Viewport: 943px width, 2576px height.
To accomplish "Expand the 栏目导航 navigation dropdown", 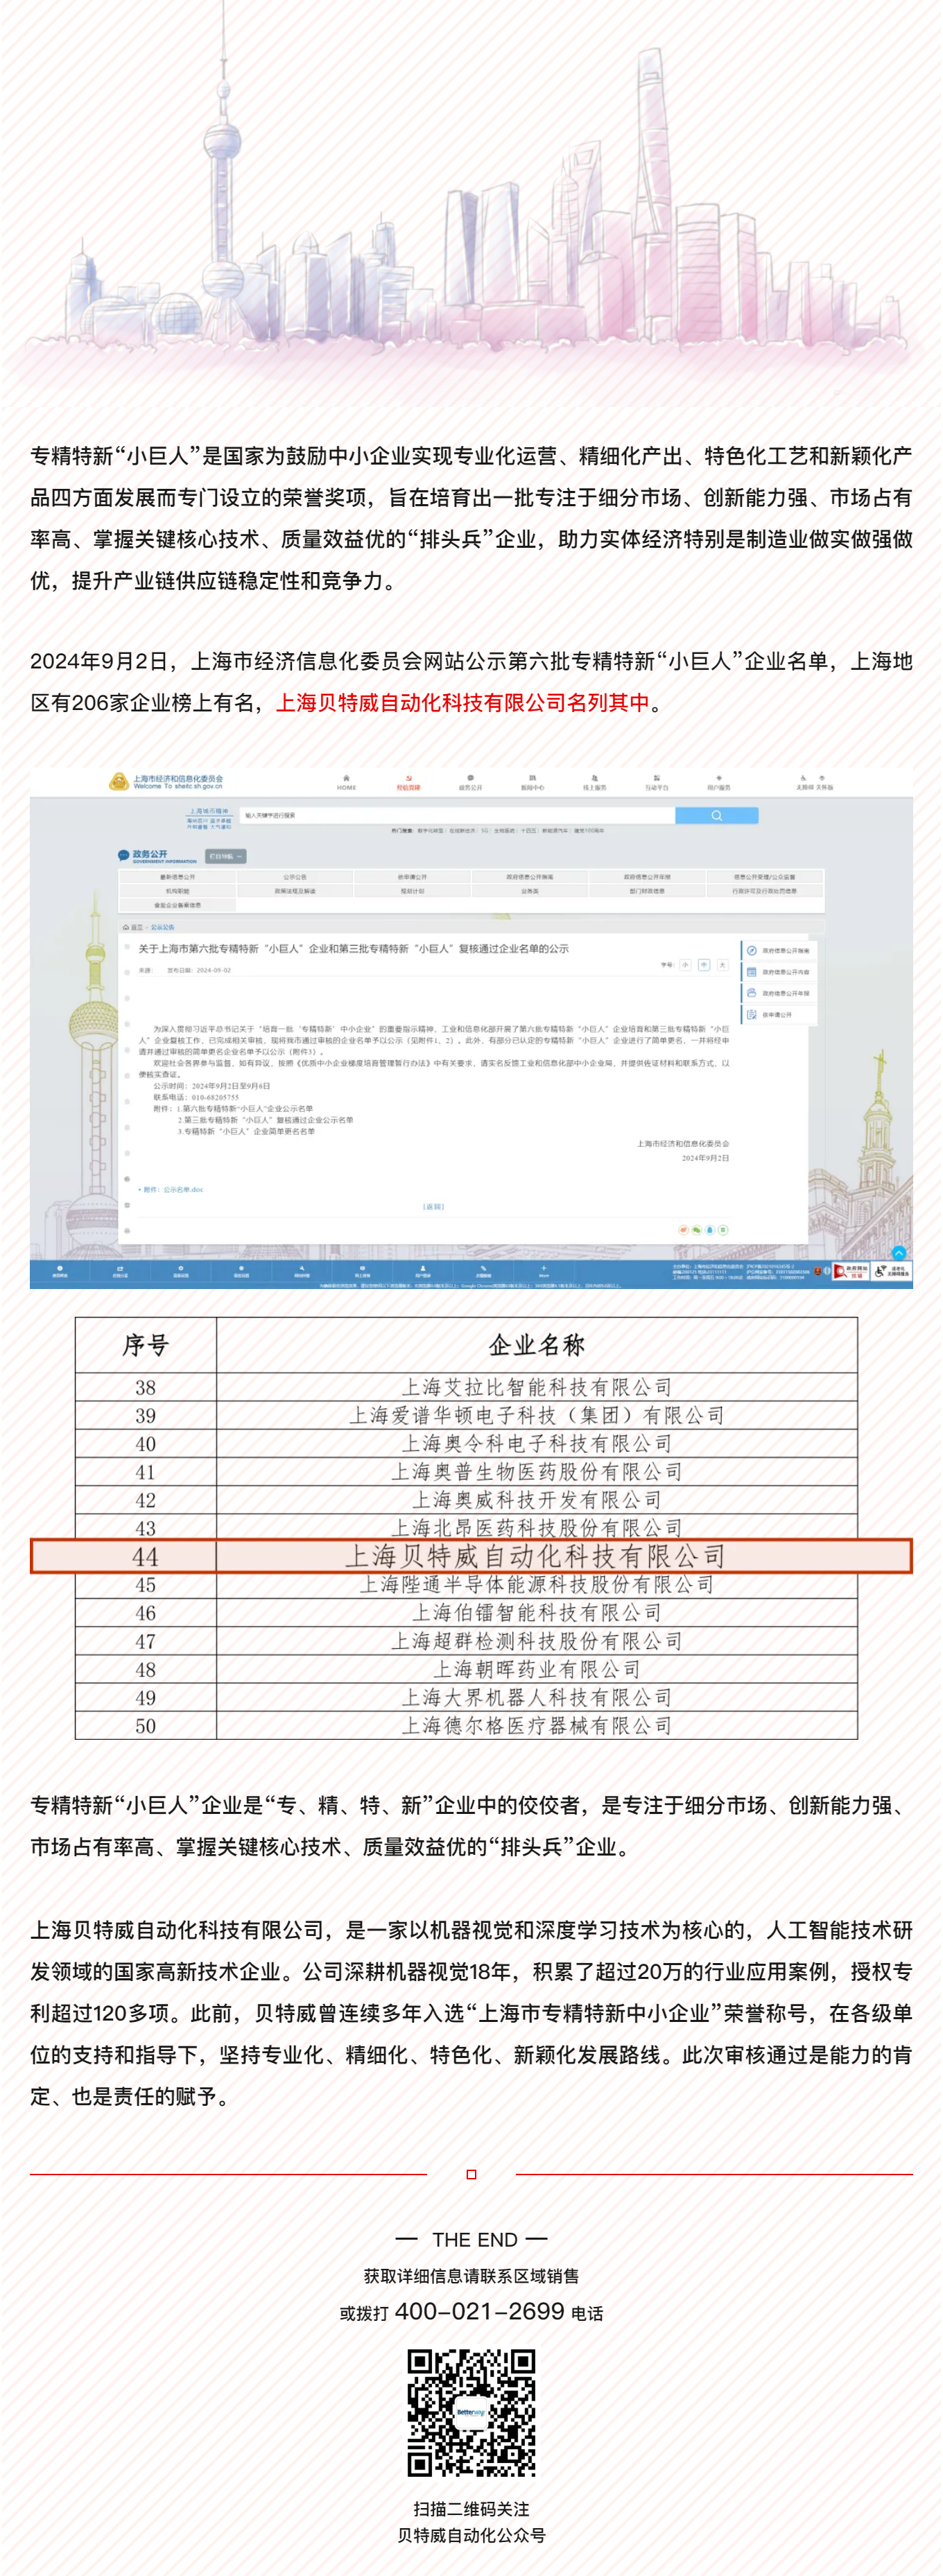I will (x=225, y=856).
